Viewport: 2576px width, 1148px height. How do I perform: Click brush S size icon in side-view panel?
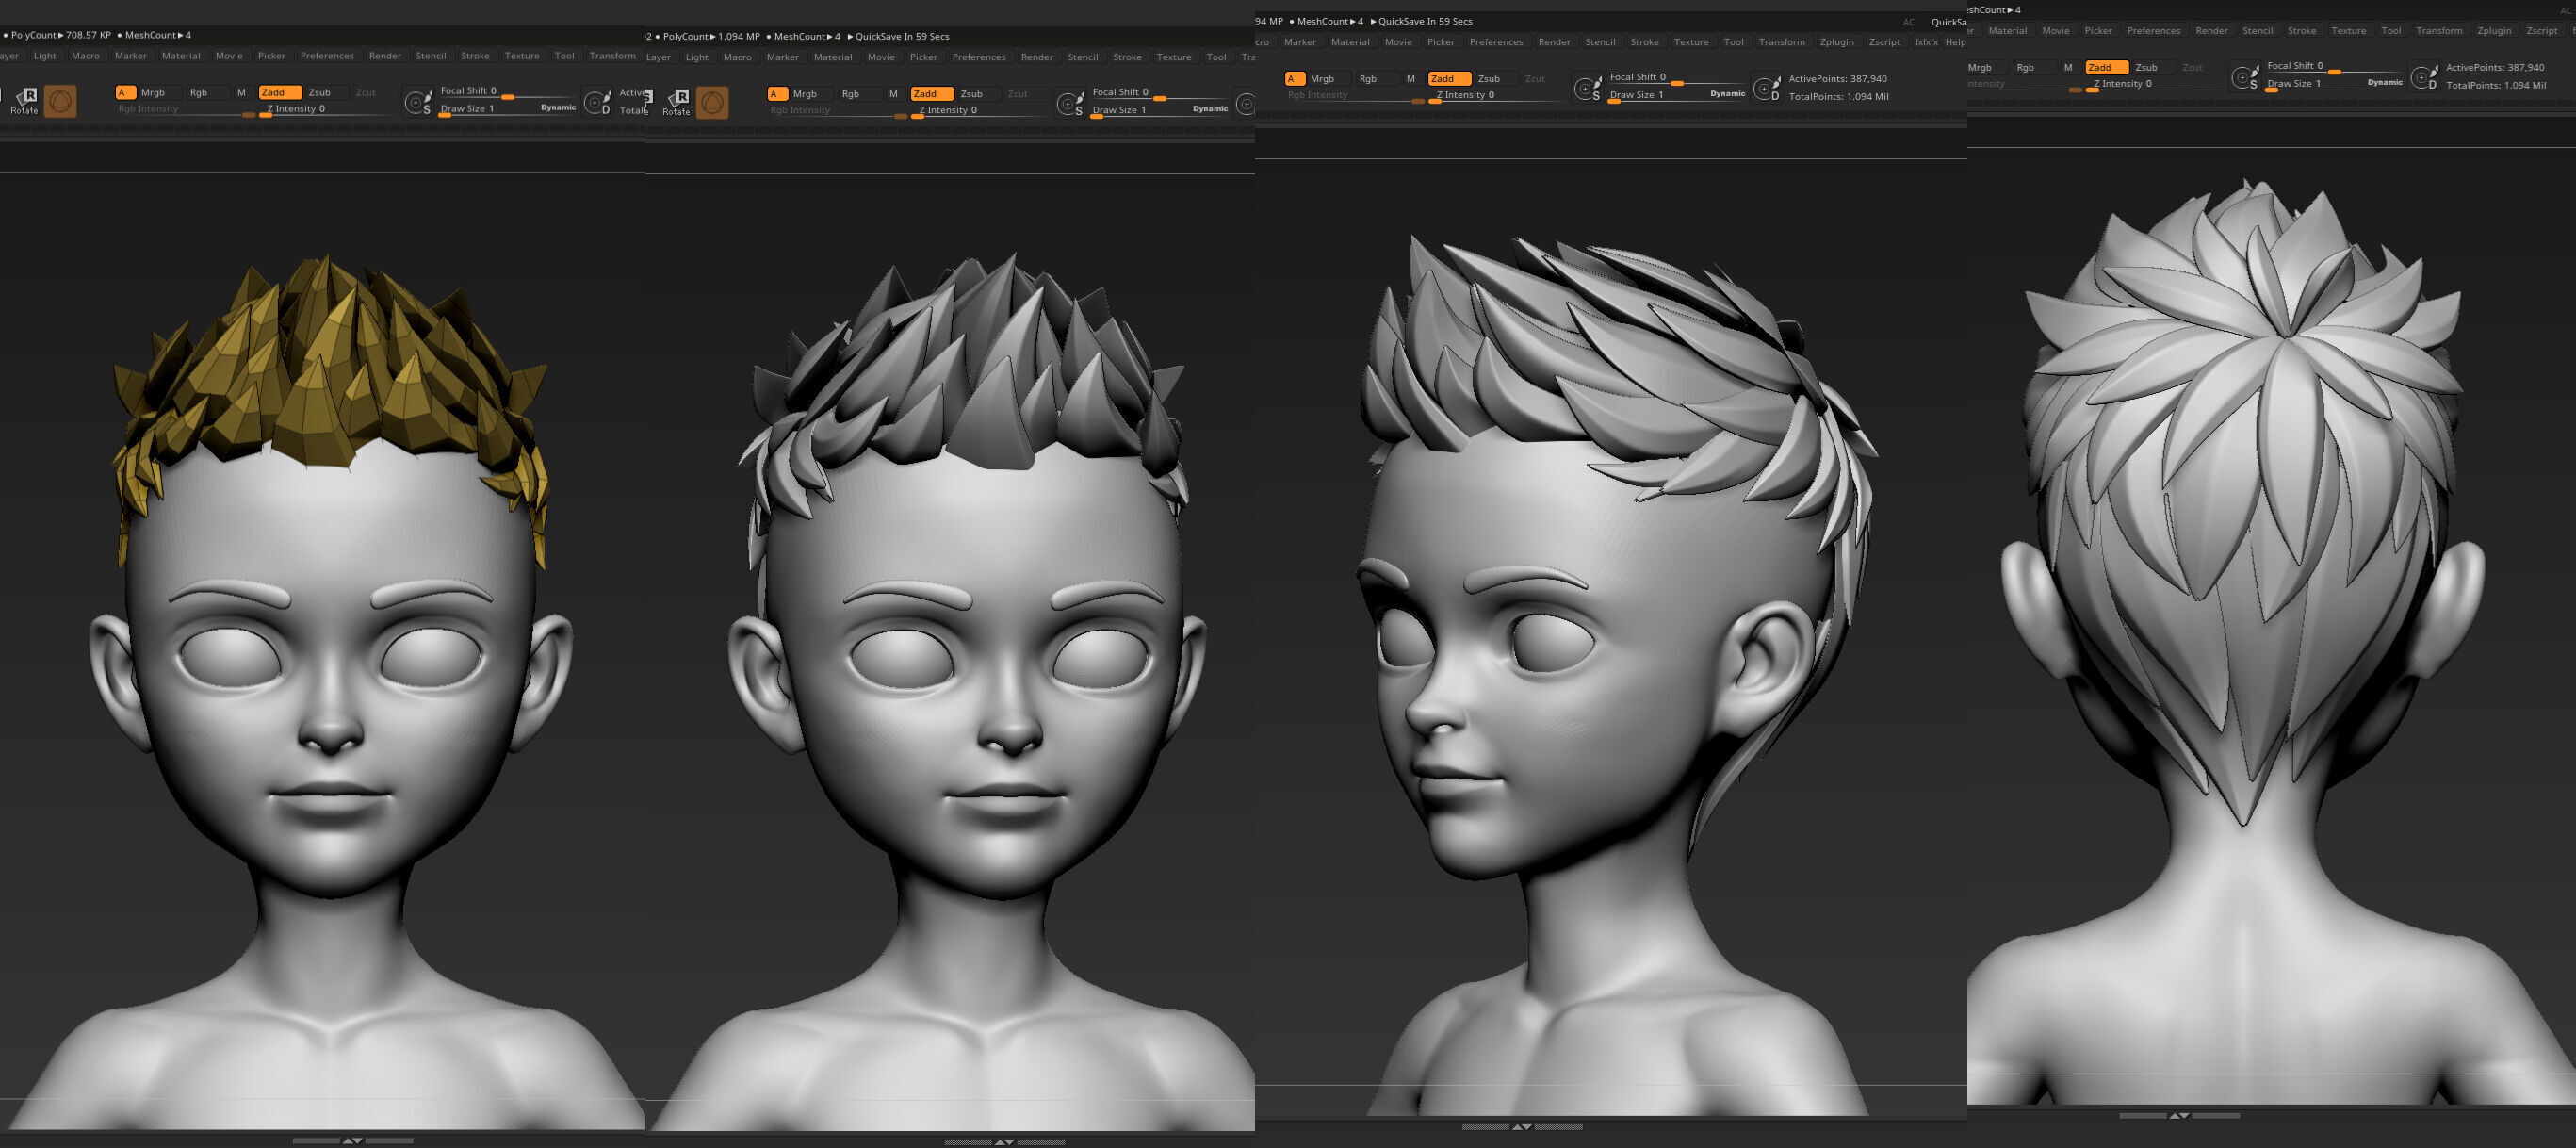[1587, 88]
